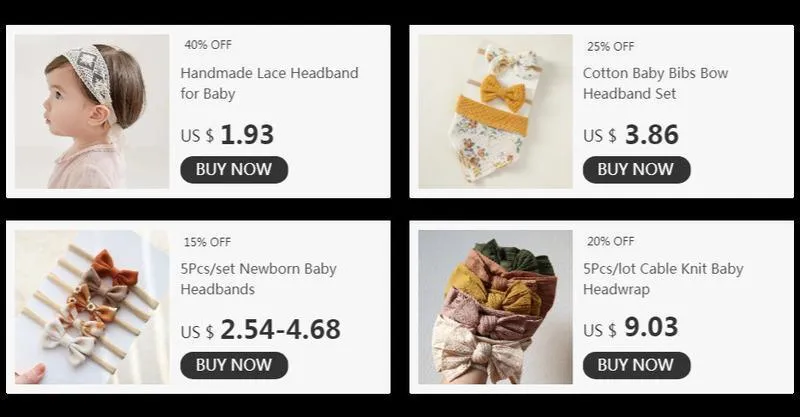
Task: Click BUY NOW under 5Pcs/set Newborn Headbands
Action: pos(234,365)
